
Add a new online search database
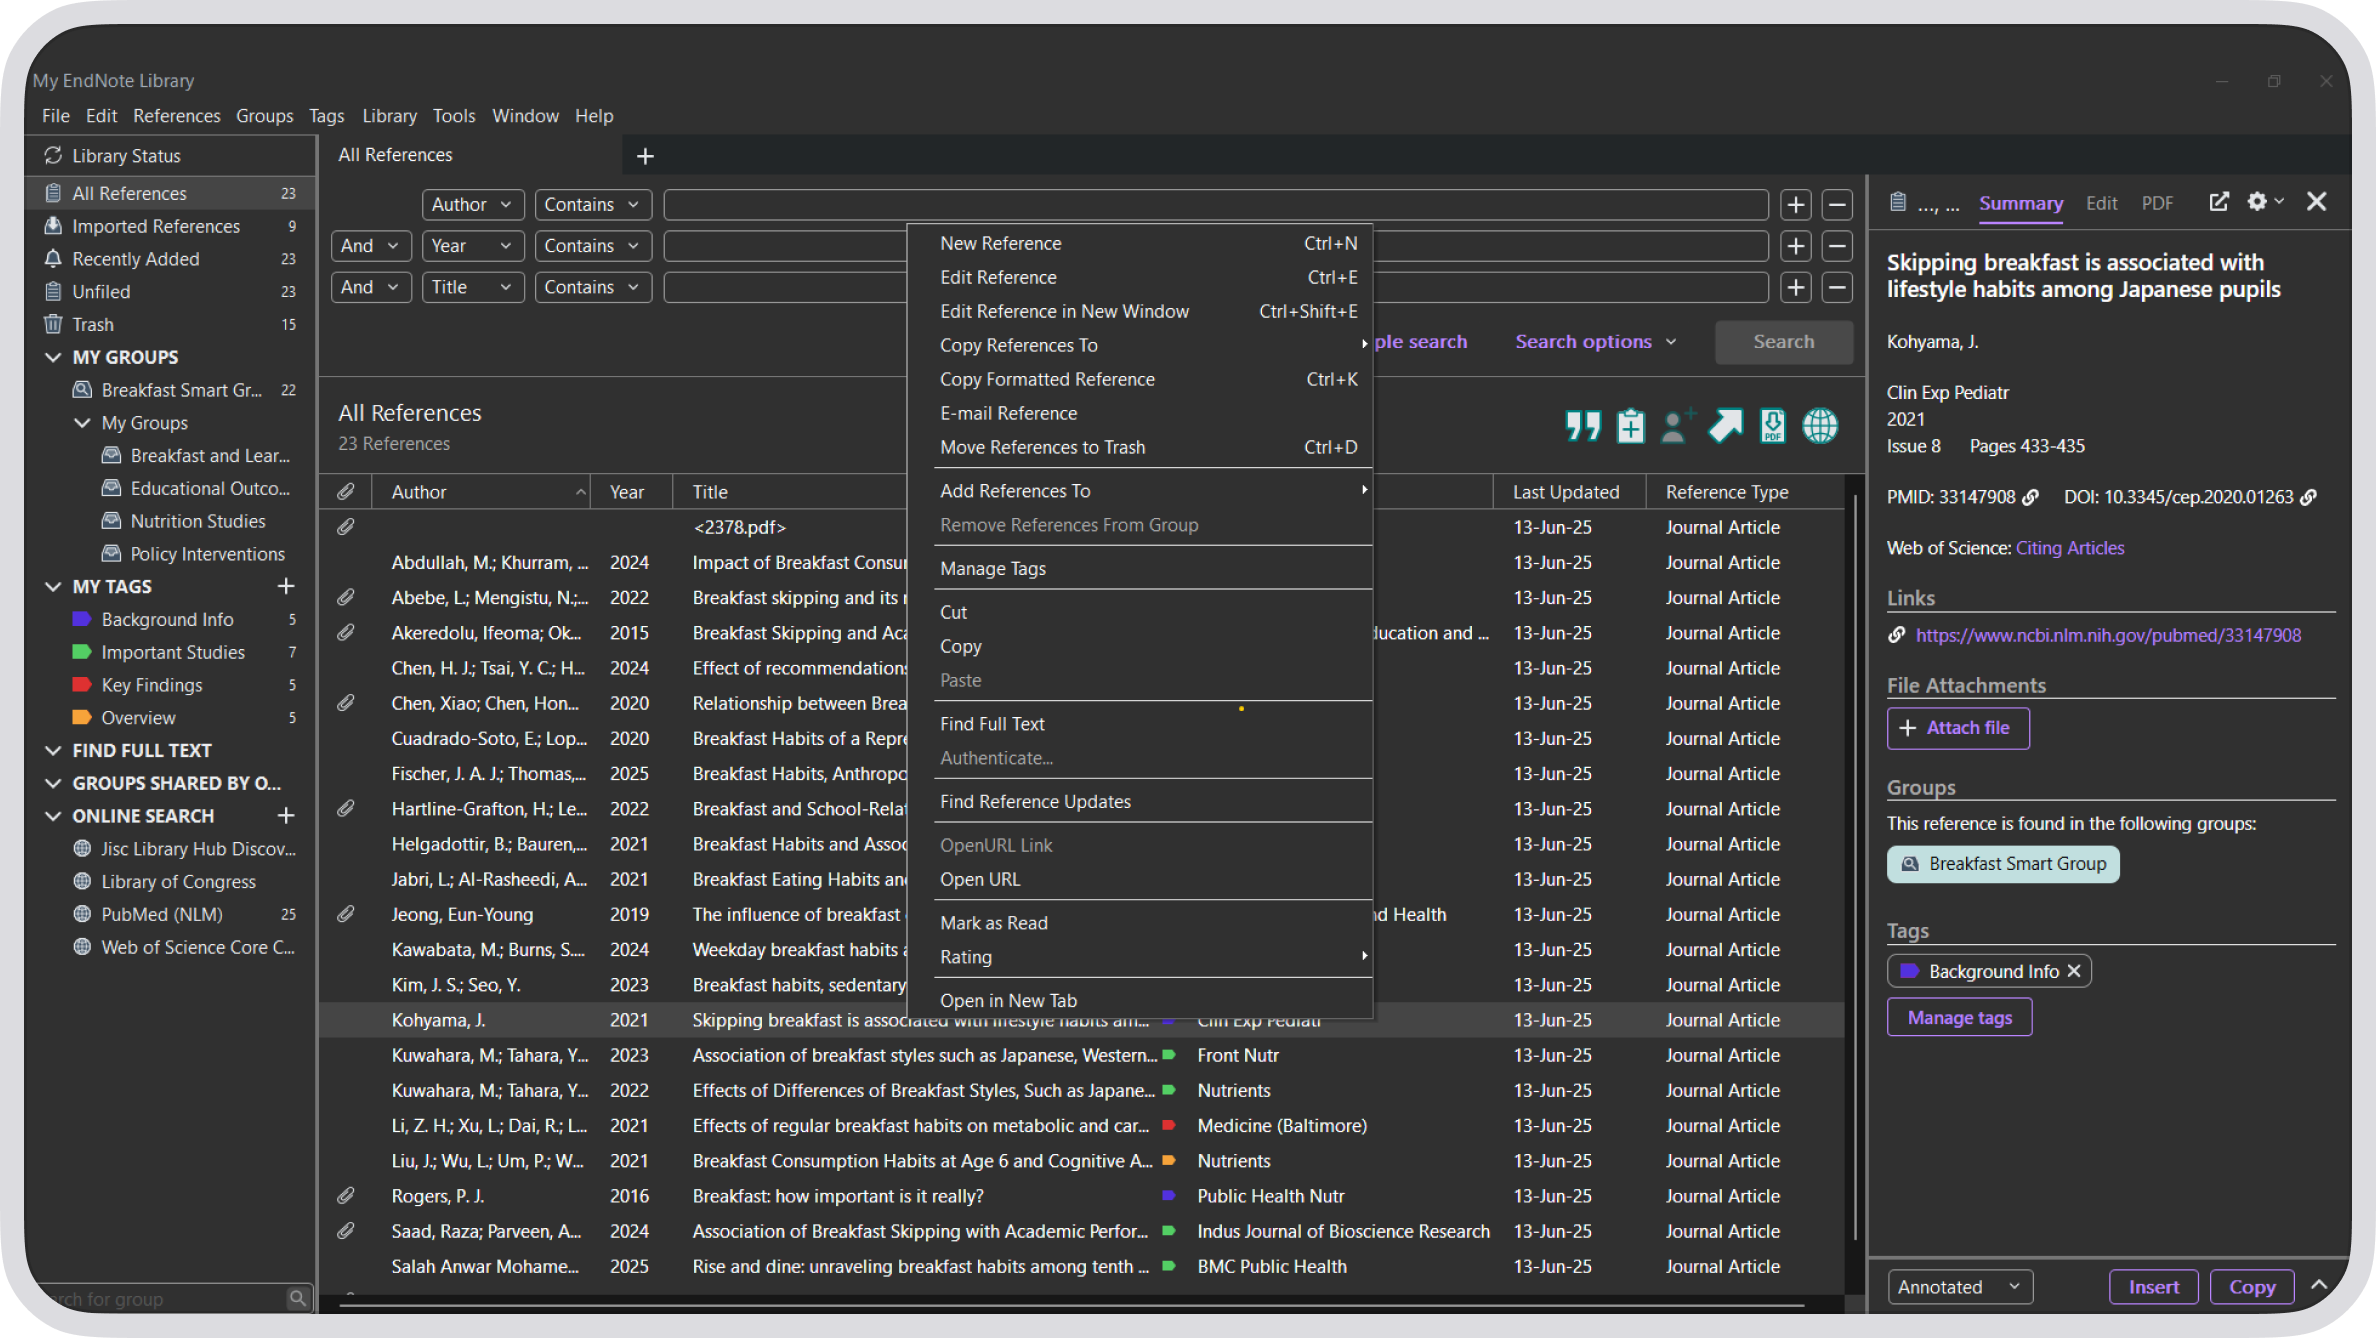pyautogui.click(x=286, y=816)
